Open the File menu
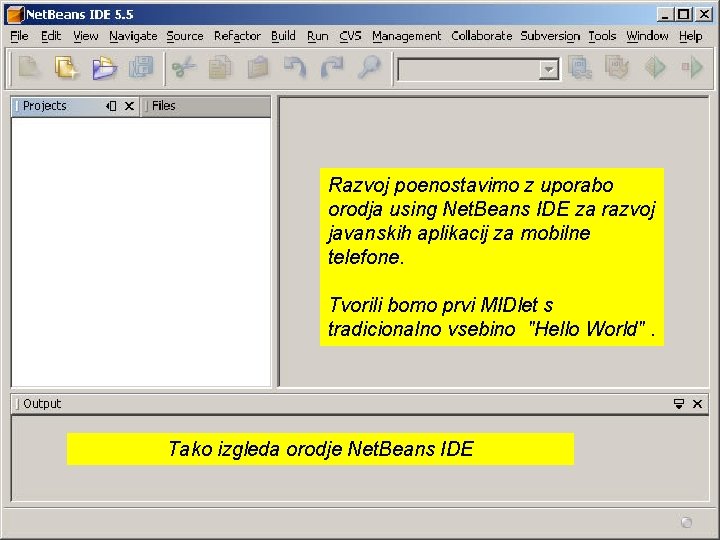 coord(19,36)
